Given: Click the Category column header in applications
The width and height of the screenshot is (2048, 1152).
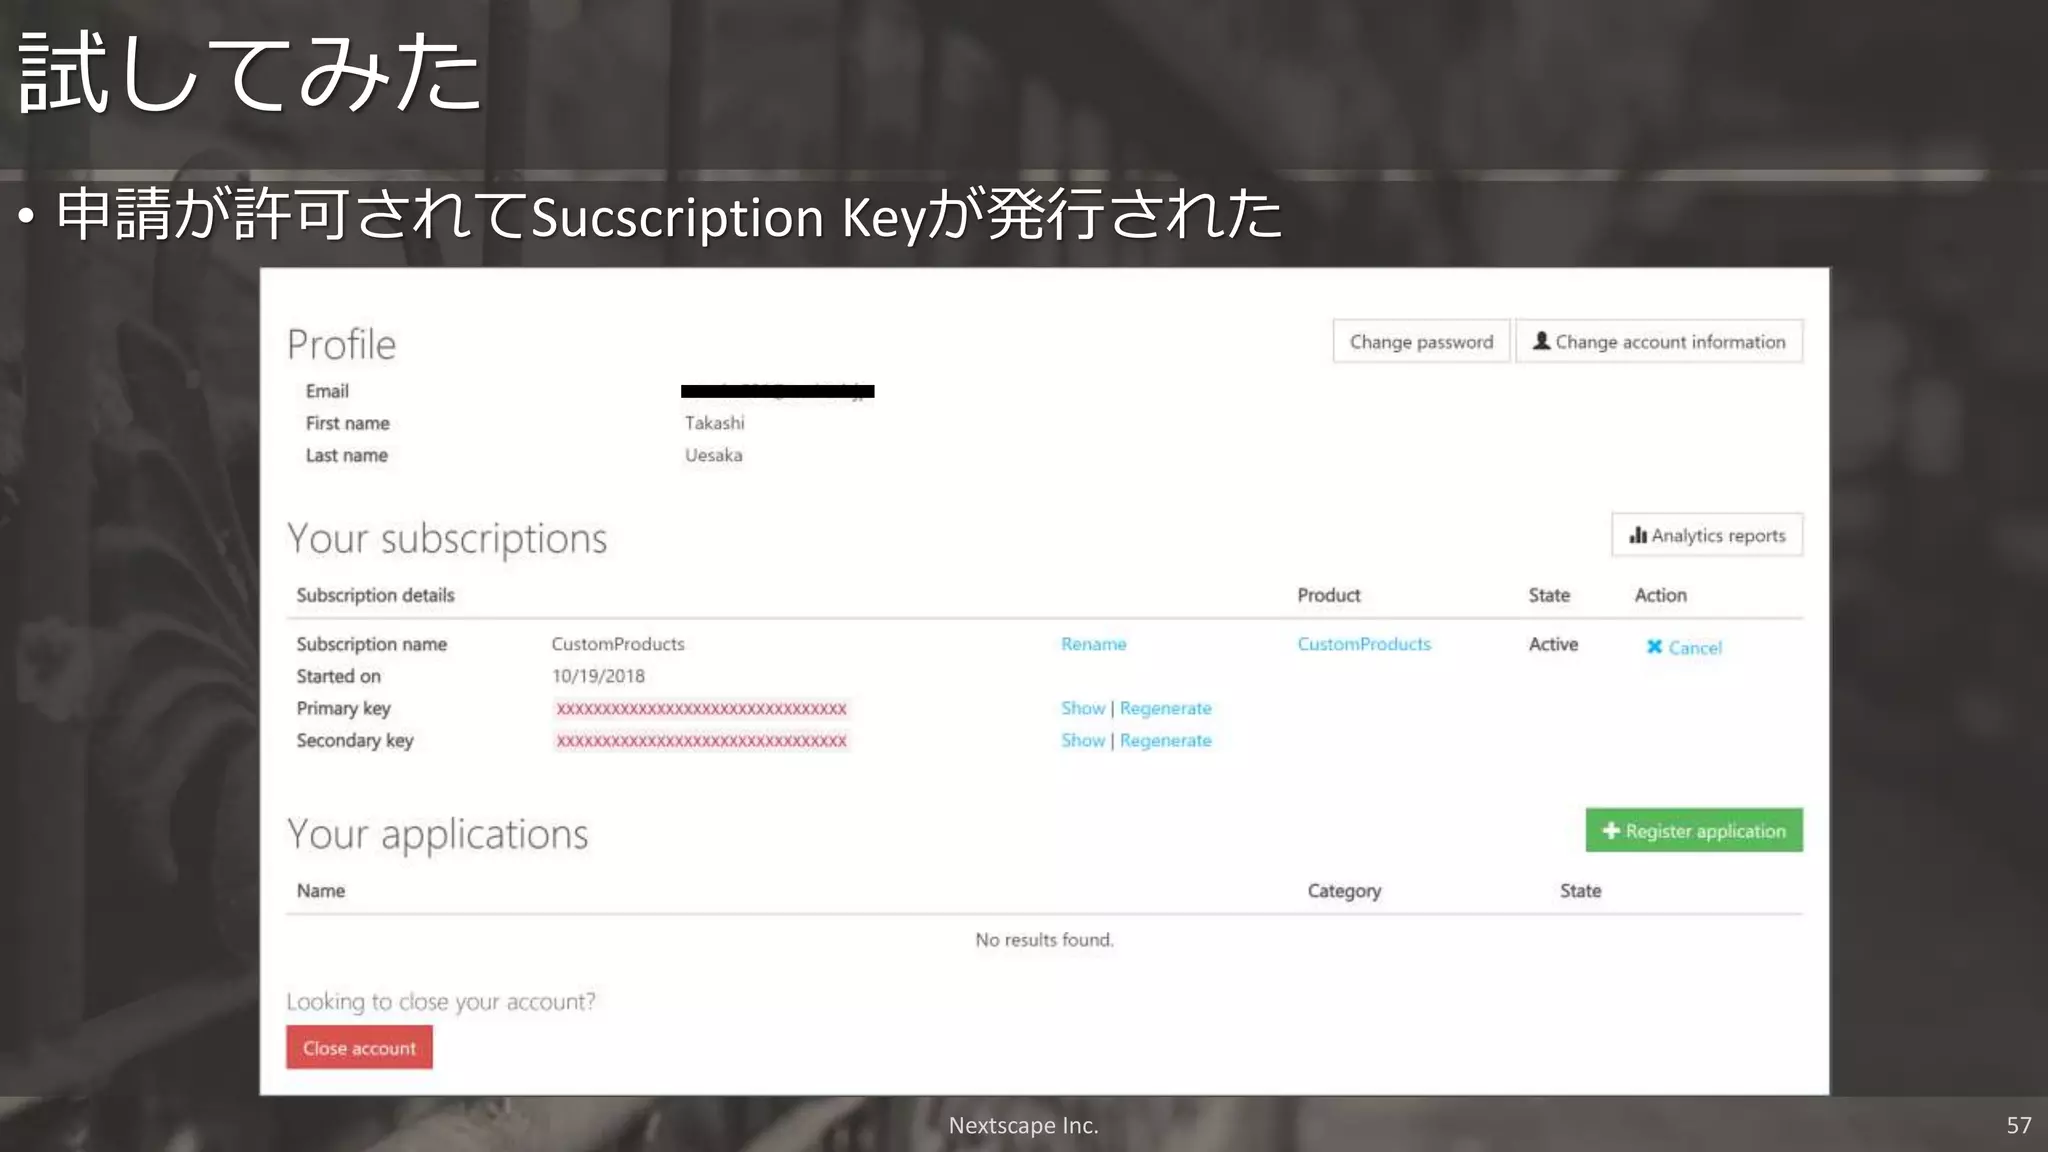Looking at the screenshot, I should (x=1344, y=891).
